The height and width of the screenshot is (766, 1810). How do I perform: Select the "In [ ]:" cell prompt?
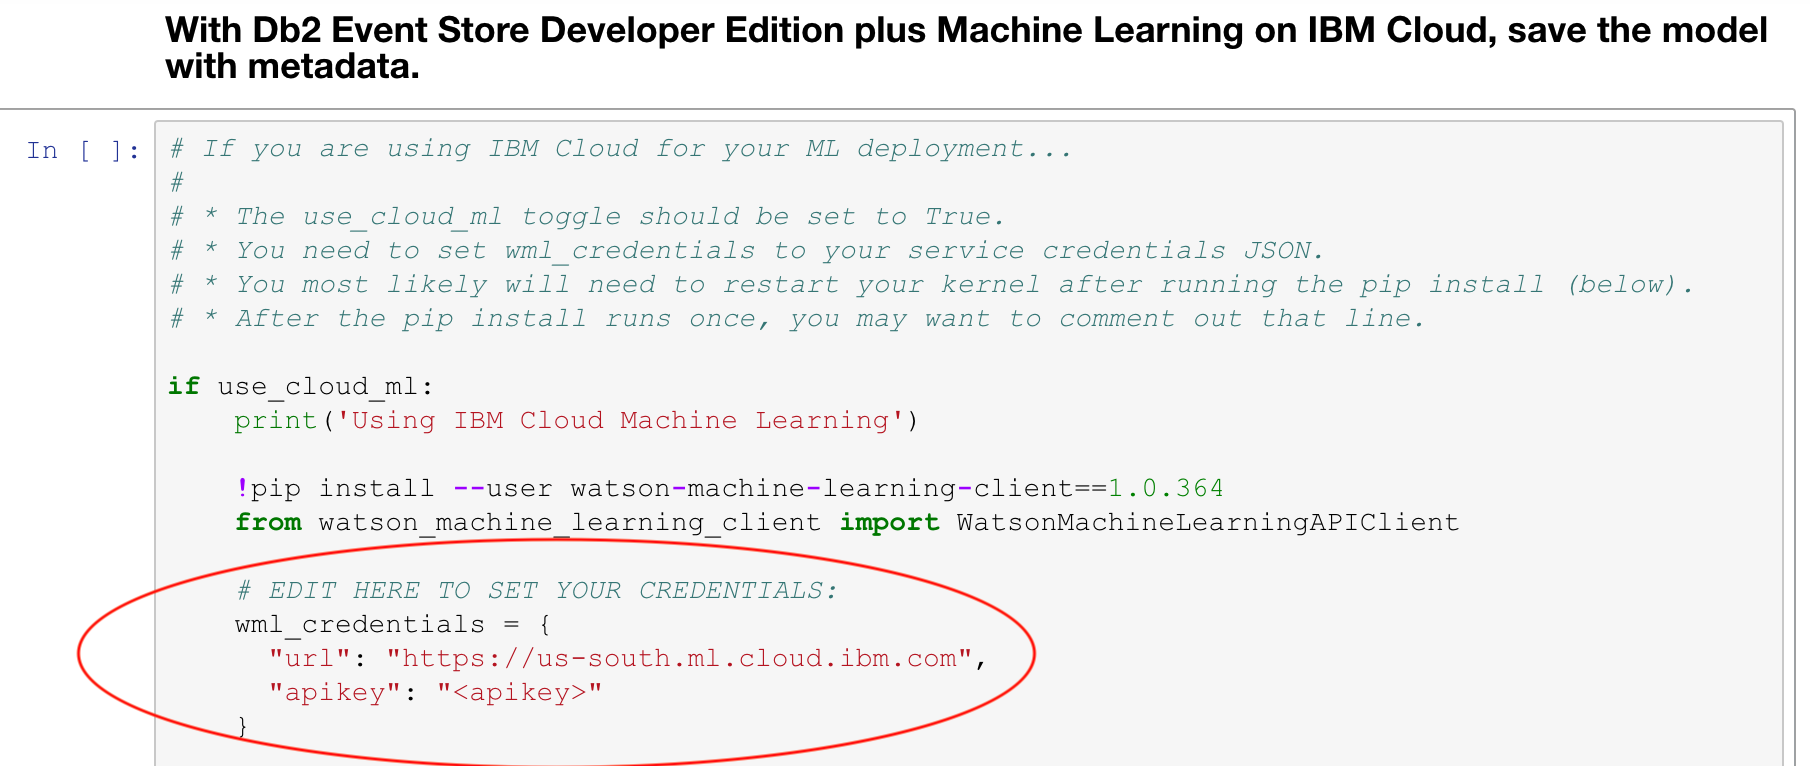[x=84, y=150]
